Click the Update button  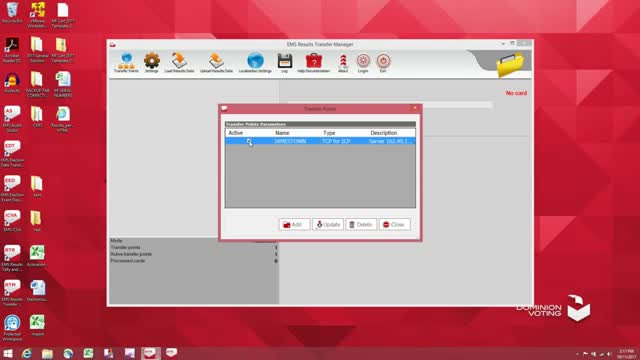pos(328,224)
